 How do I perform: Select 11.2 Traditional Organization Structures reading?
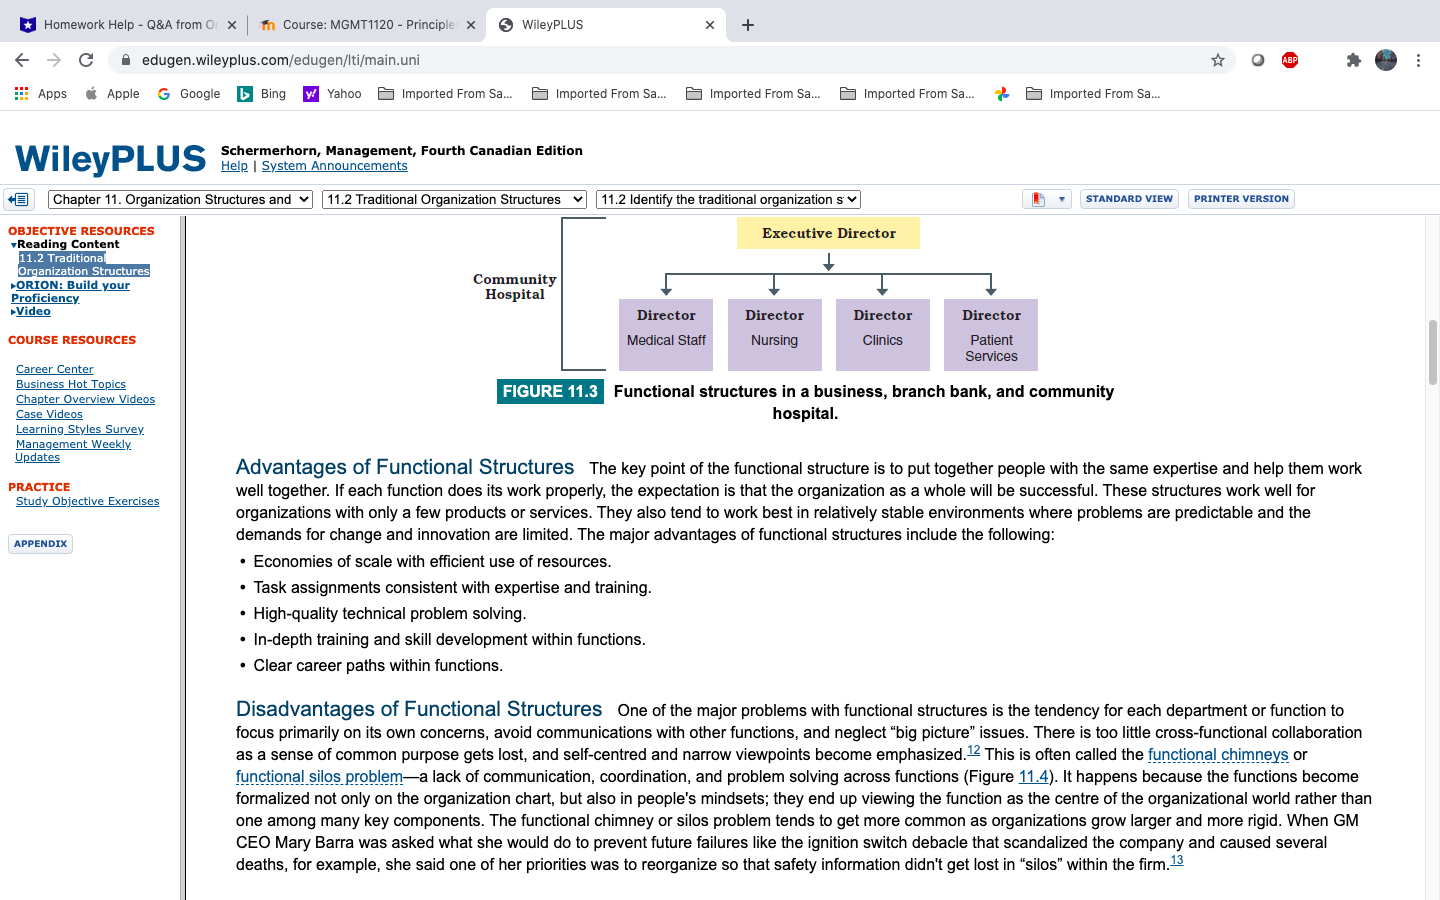(x=84, y=264)
